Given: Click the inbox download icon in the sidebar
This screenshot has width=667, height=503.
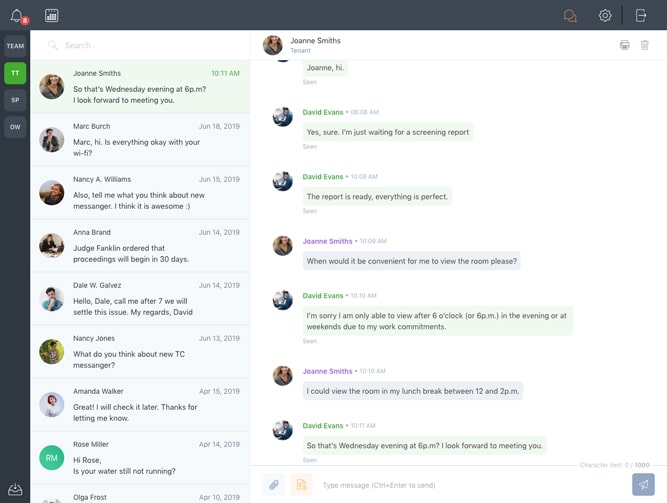Looking at the screenshot, I should tap(15, 489).
